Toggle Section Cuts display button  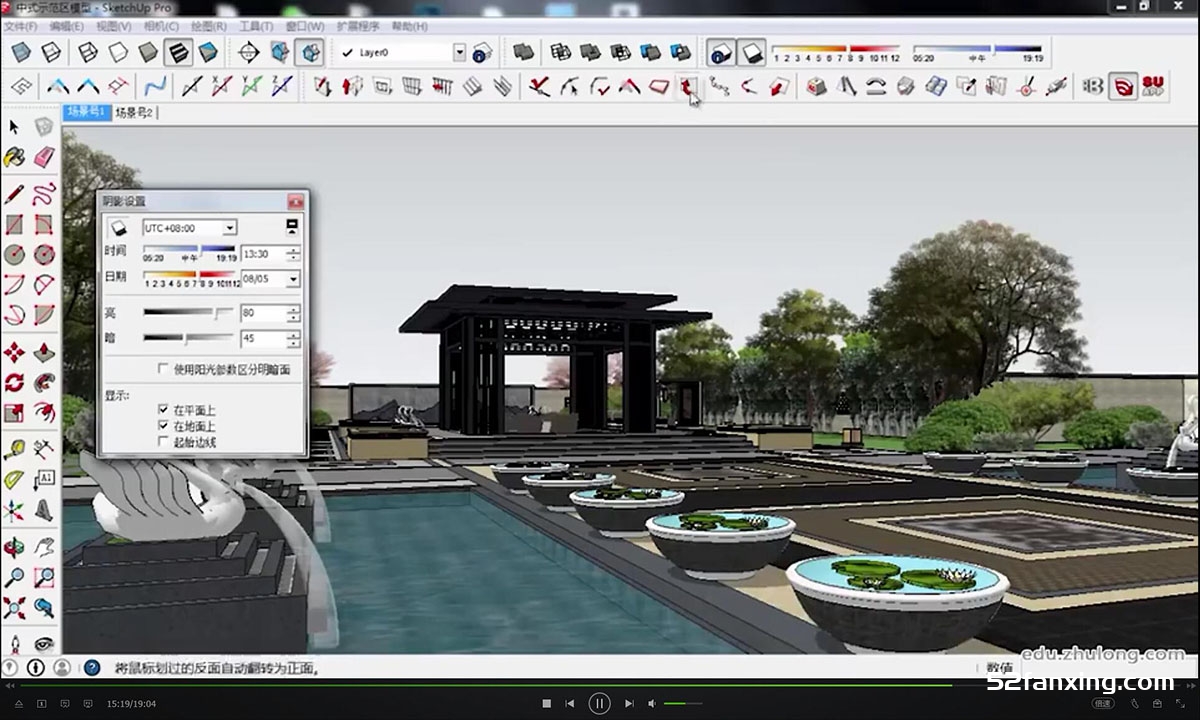point(311,52)
